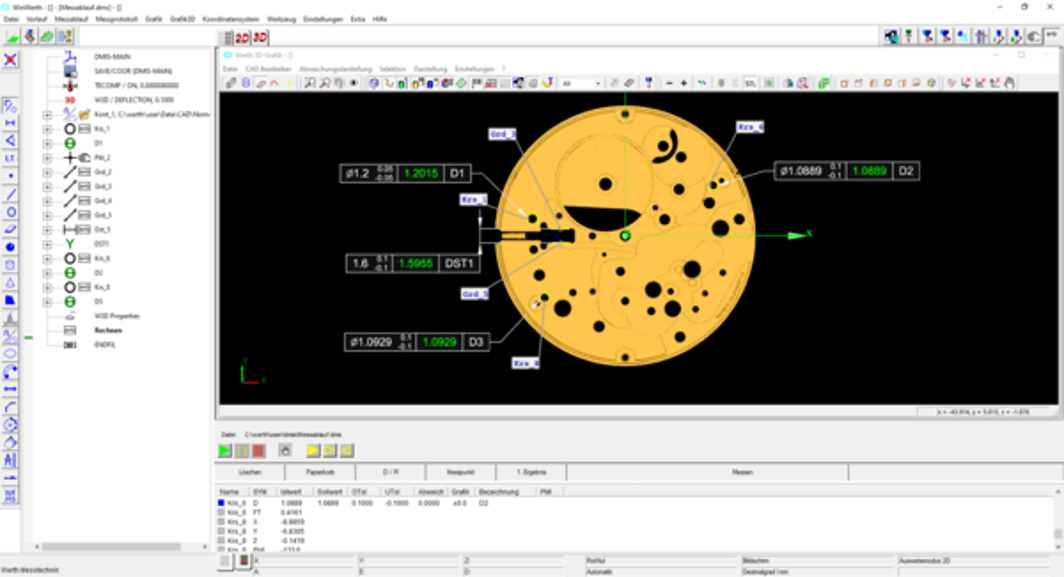Click the D / R button
The image size is (1064, 577).
click(x=391, y=472)
